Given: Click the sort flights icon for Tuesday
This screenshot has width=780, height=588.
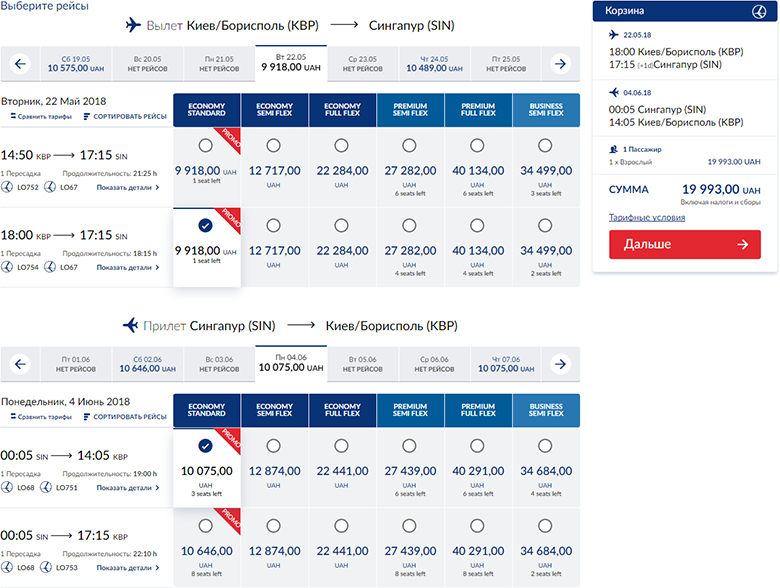Looking at the screenshot, I should 89,116.
